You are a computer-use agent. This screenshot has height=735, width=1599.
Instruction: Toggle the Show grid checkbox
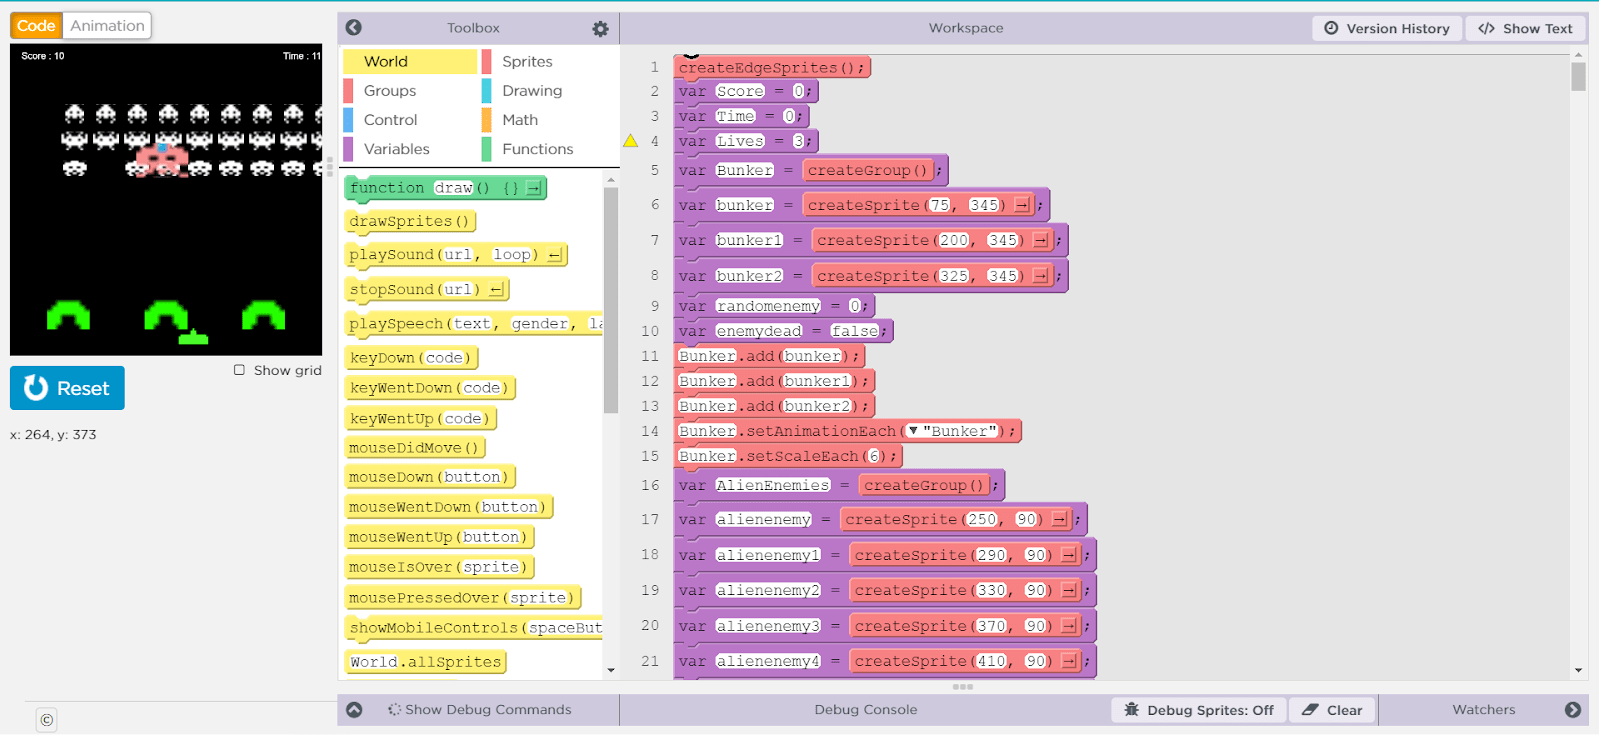click(x=239, y=370)
